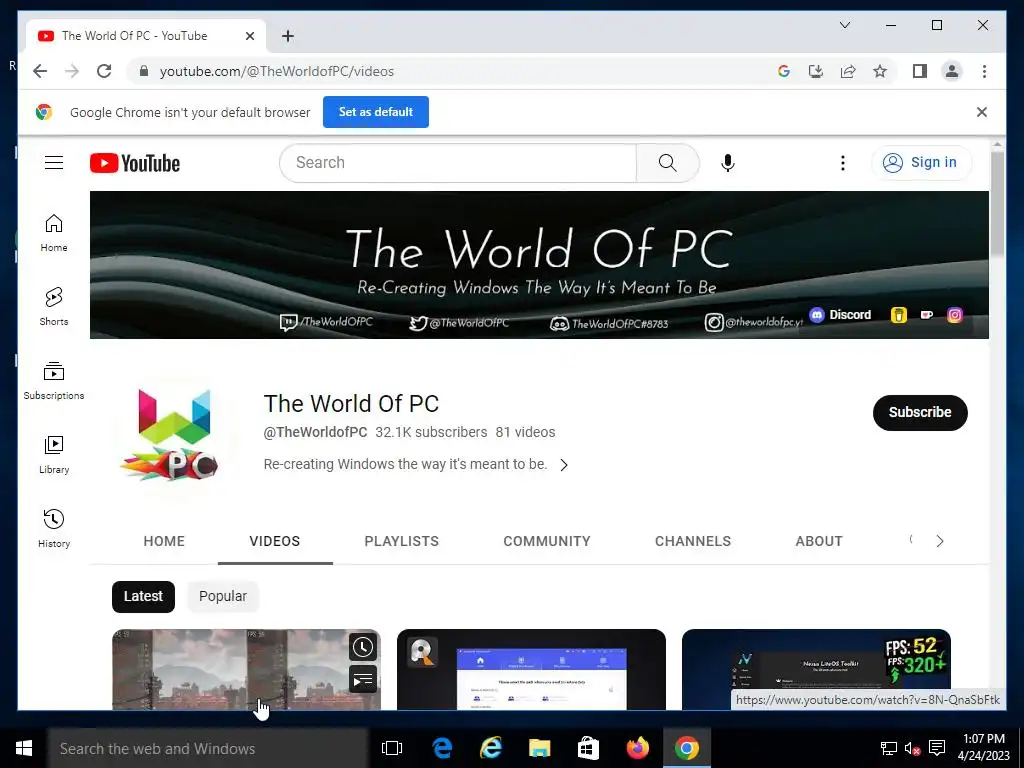Switch to the HOME channel tab
1024x768 pixels.
164,541
